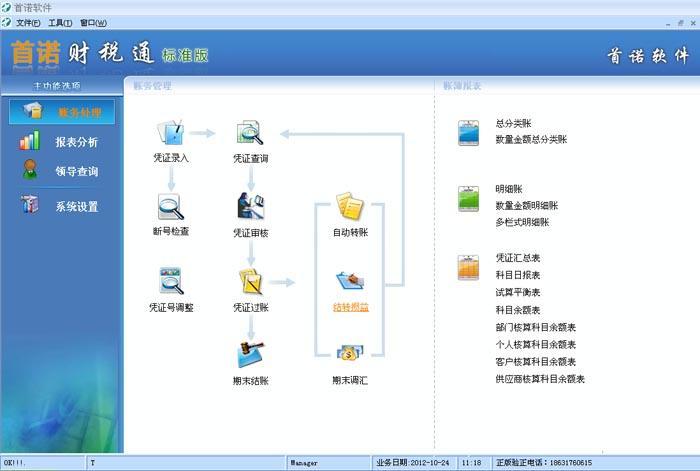Open the 试算平衡表 report
Screen dimensions: 700x471
[x=517, y=292]
